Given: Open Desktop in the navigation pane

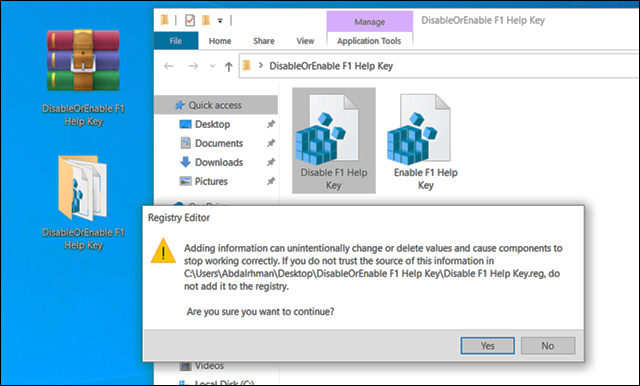Looking at the screenshot, I should (212, 124).
